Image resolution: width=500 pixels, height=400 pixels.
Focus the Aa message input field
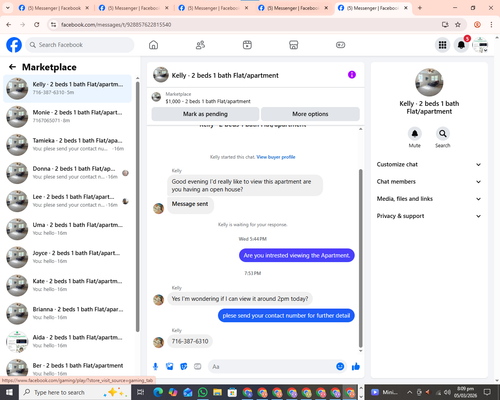click(x=272, y=367)
